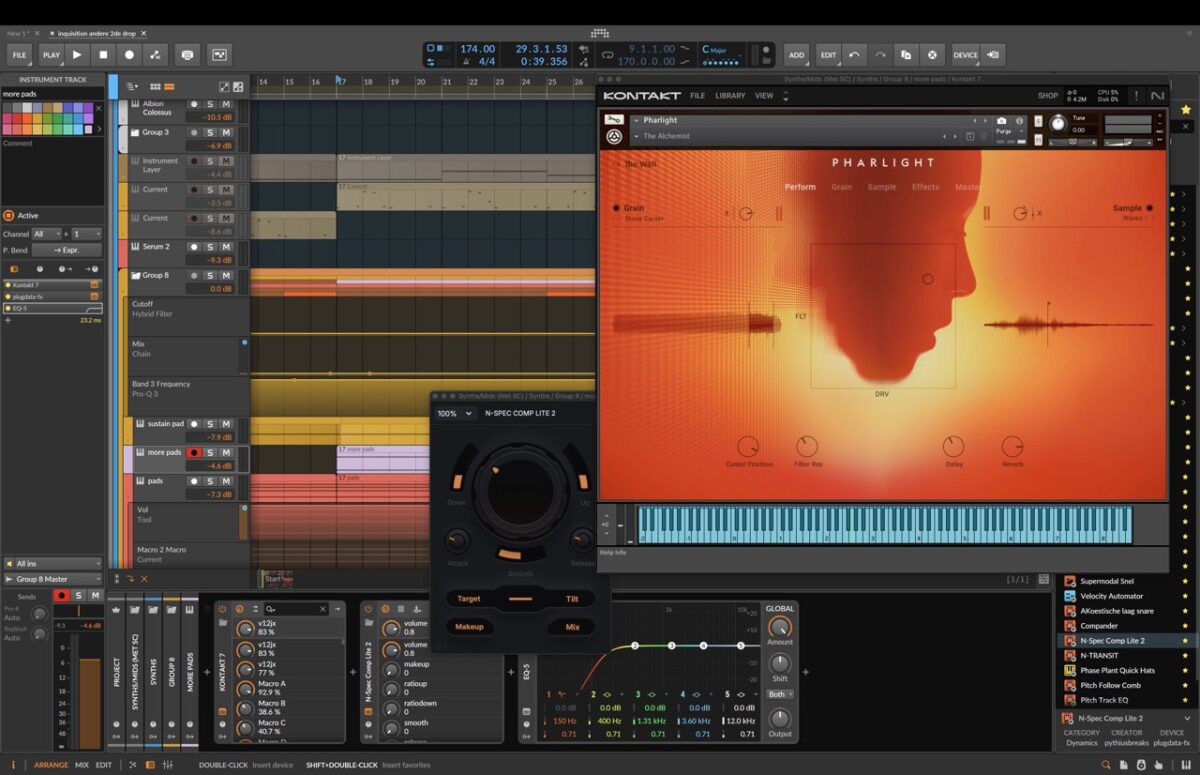The width and height of the screenshot is (1200, 775).
Task: Click Kontakt snapshot camera icon
Action: pos(1002,121)
